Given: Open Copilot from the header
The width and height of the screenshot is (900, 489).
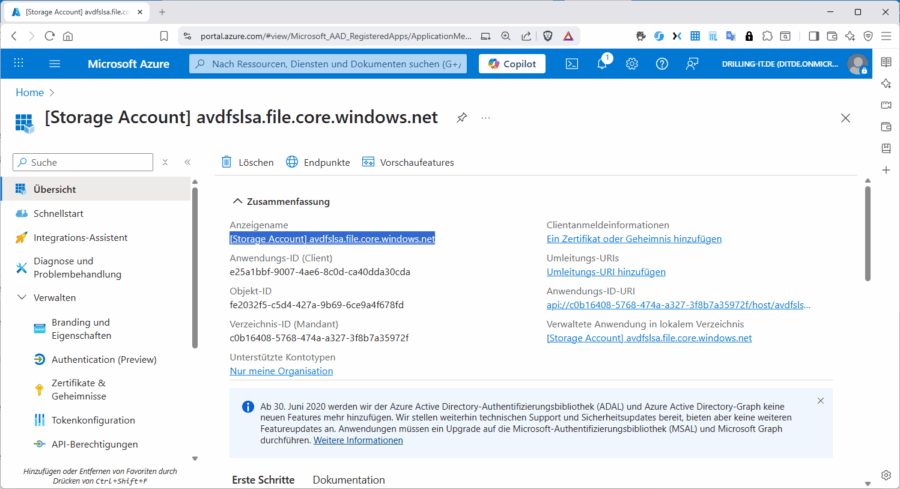Looking at the screenshot, I should (512, 64).
